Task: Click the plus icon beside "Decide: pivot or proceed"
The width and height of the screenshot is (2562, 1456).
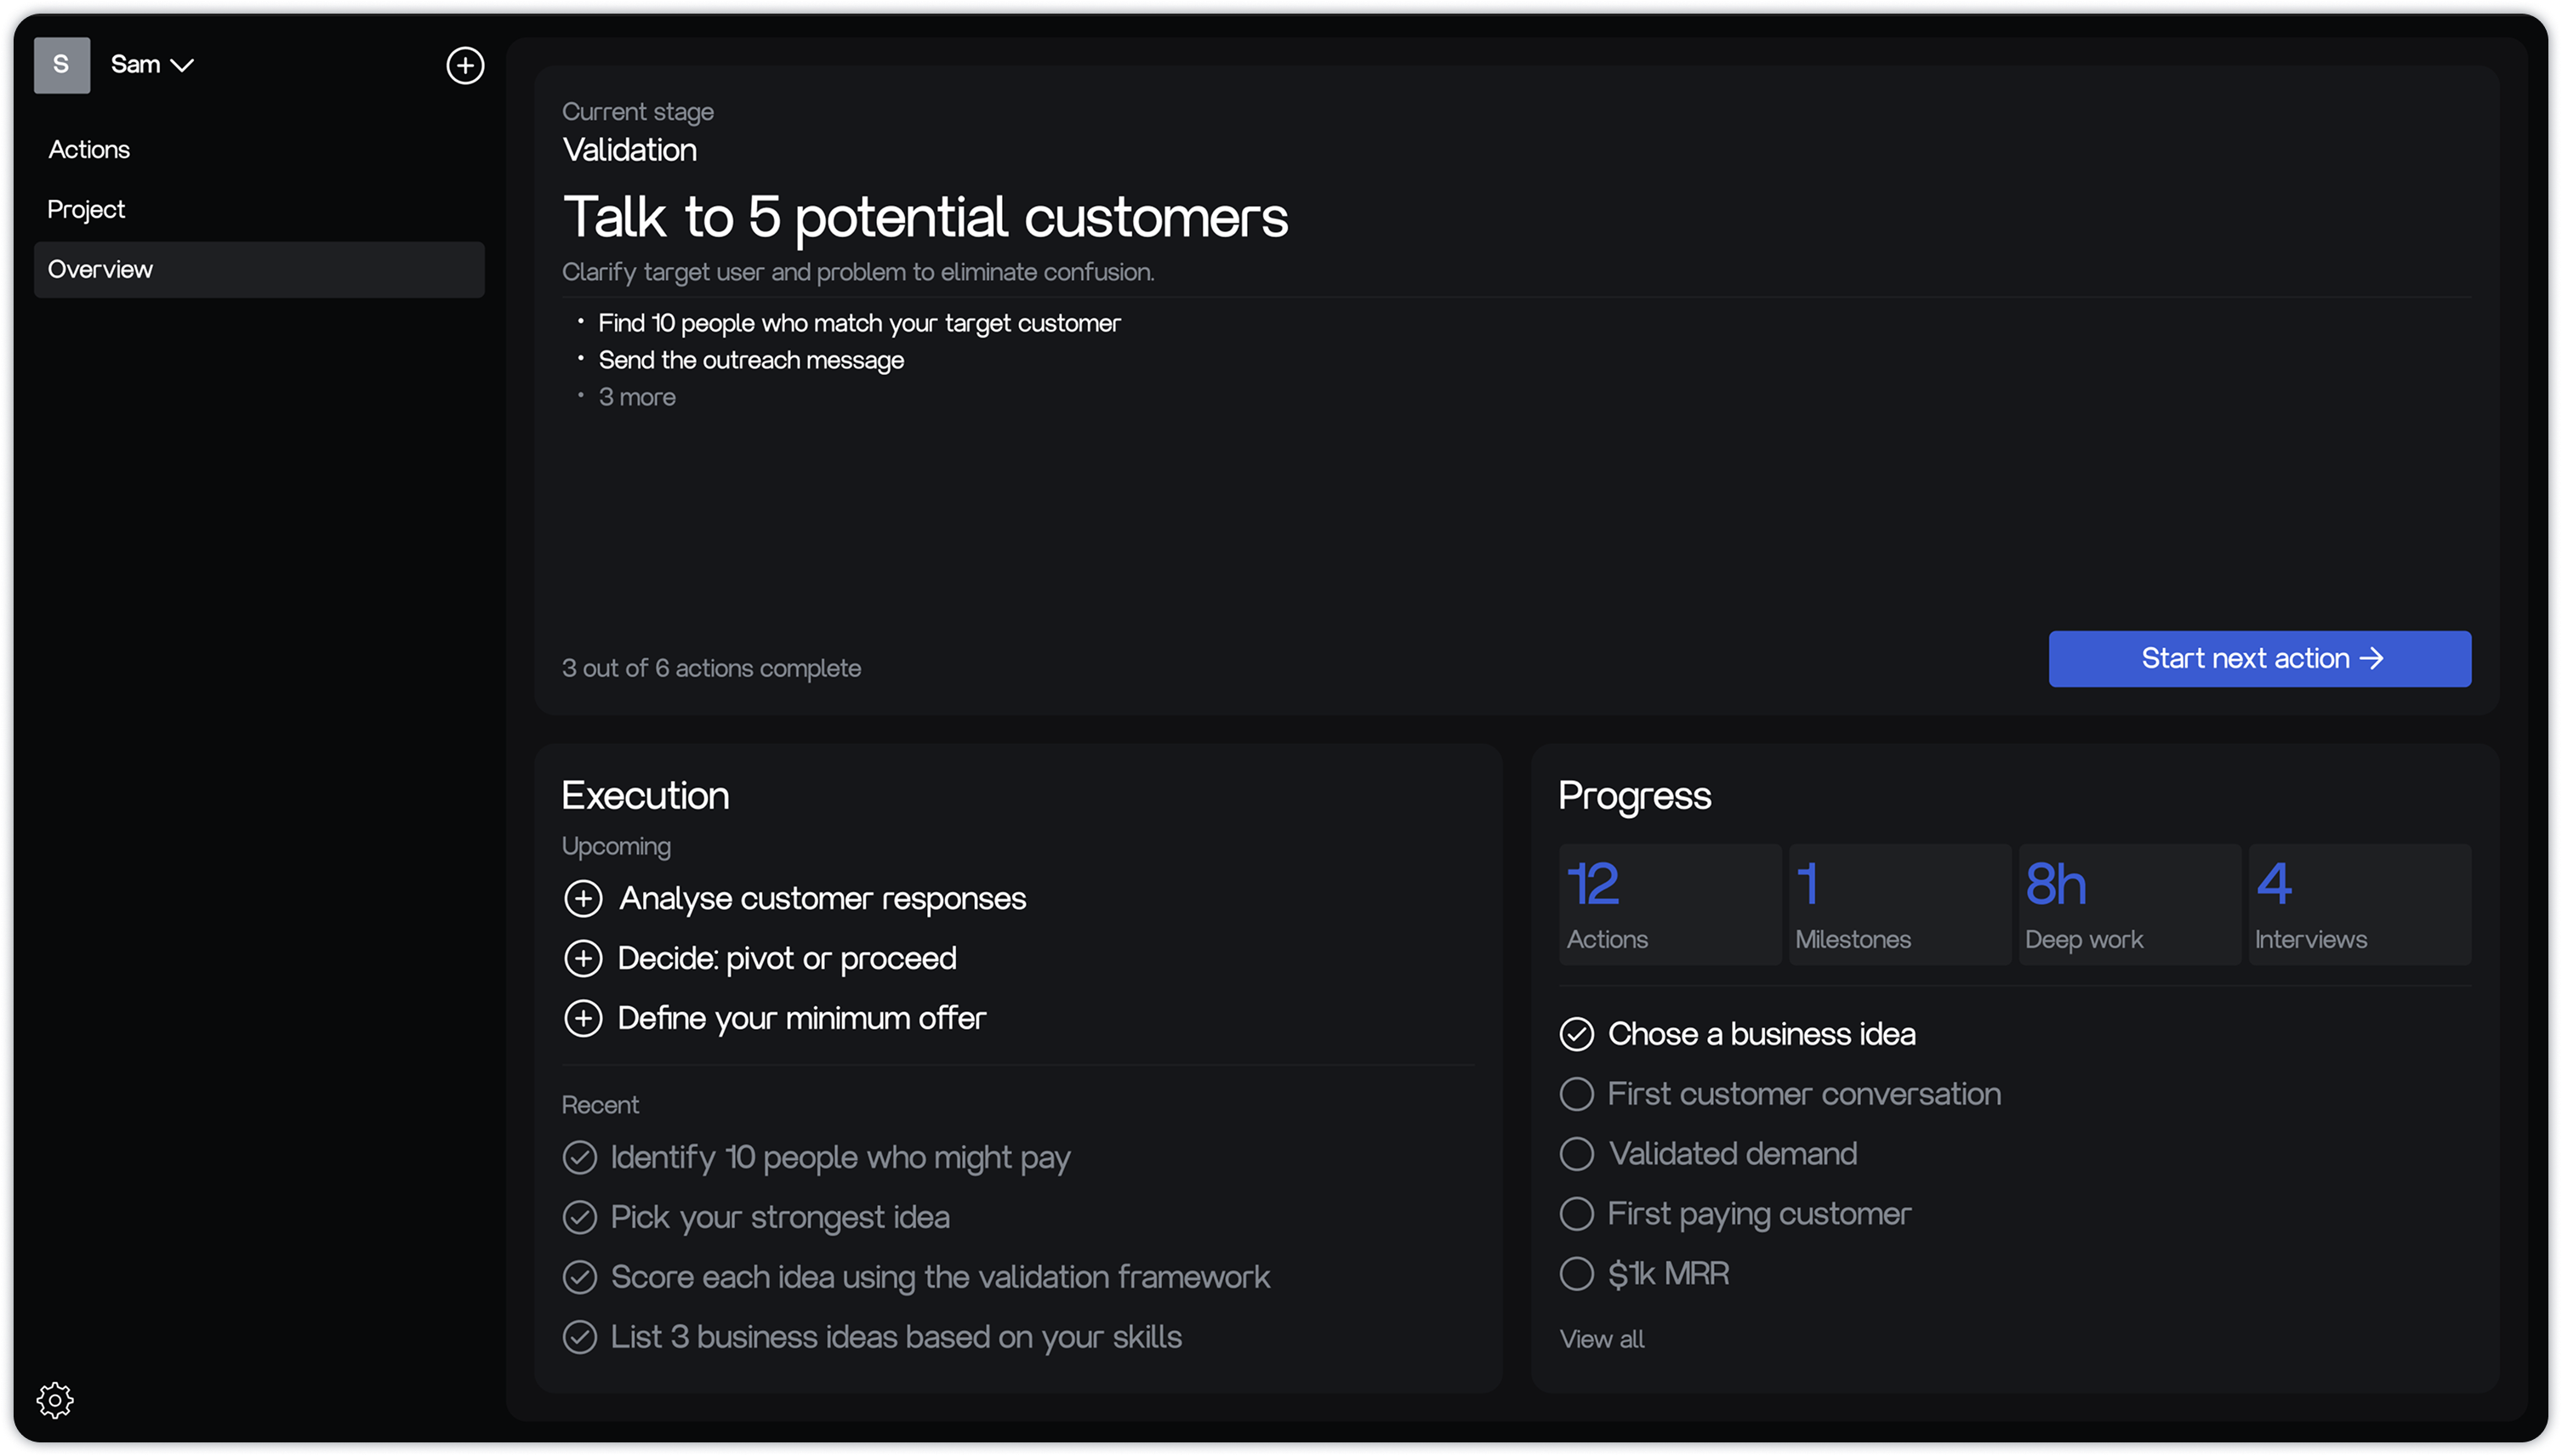Action: coord(583,958)
